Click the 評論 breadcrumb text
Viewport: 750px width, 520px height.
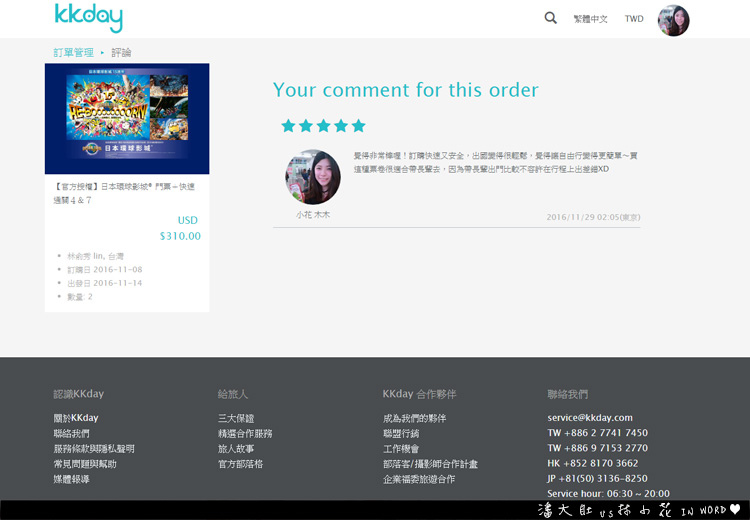coord(121,53)
